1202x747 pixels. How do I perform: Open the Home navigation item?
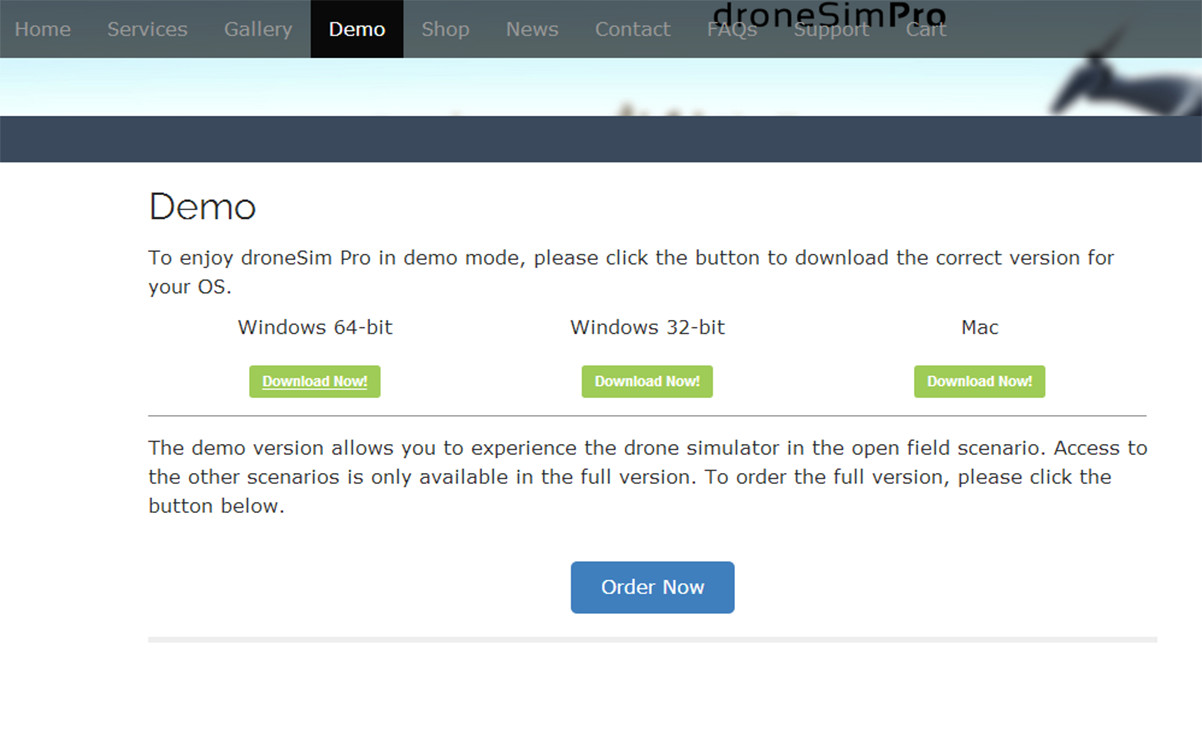(x=43, y=29)
